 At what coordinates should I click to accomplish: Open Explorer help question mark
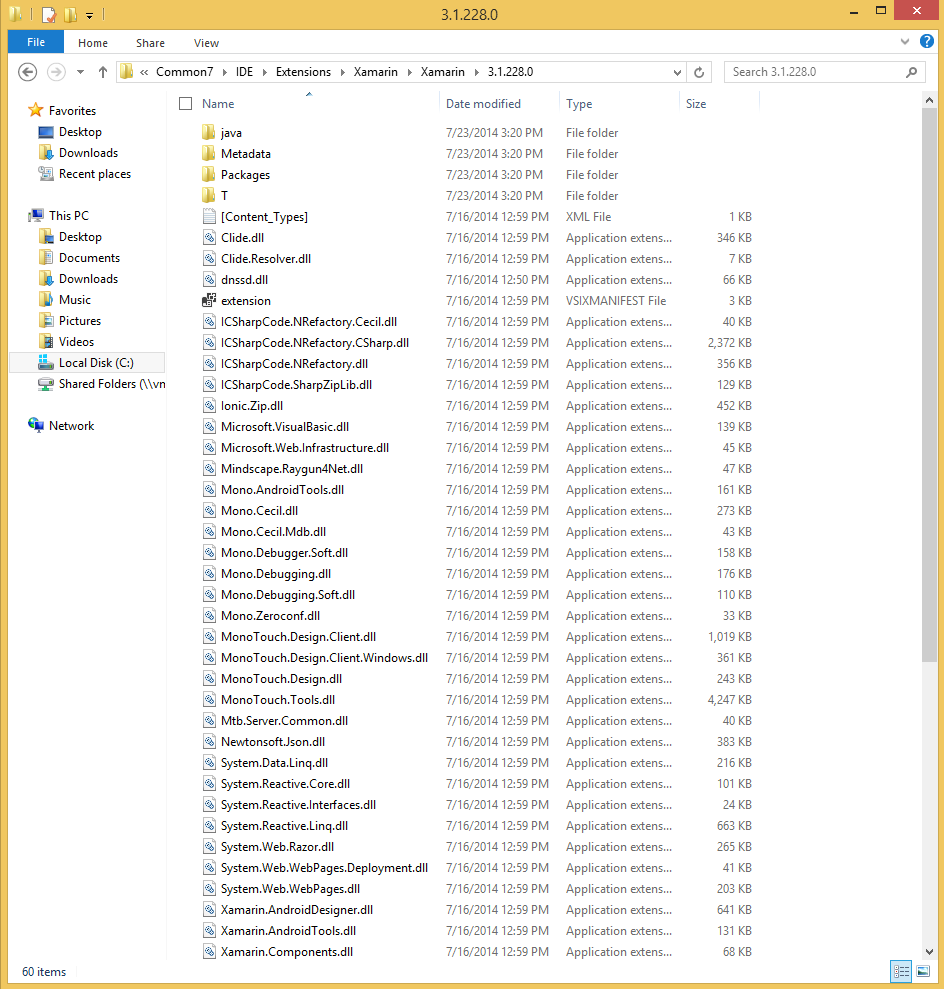(x=926, y=42)
